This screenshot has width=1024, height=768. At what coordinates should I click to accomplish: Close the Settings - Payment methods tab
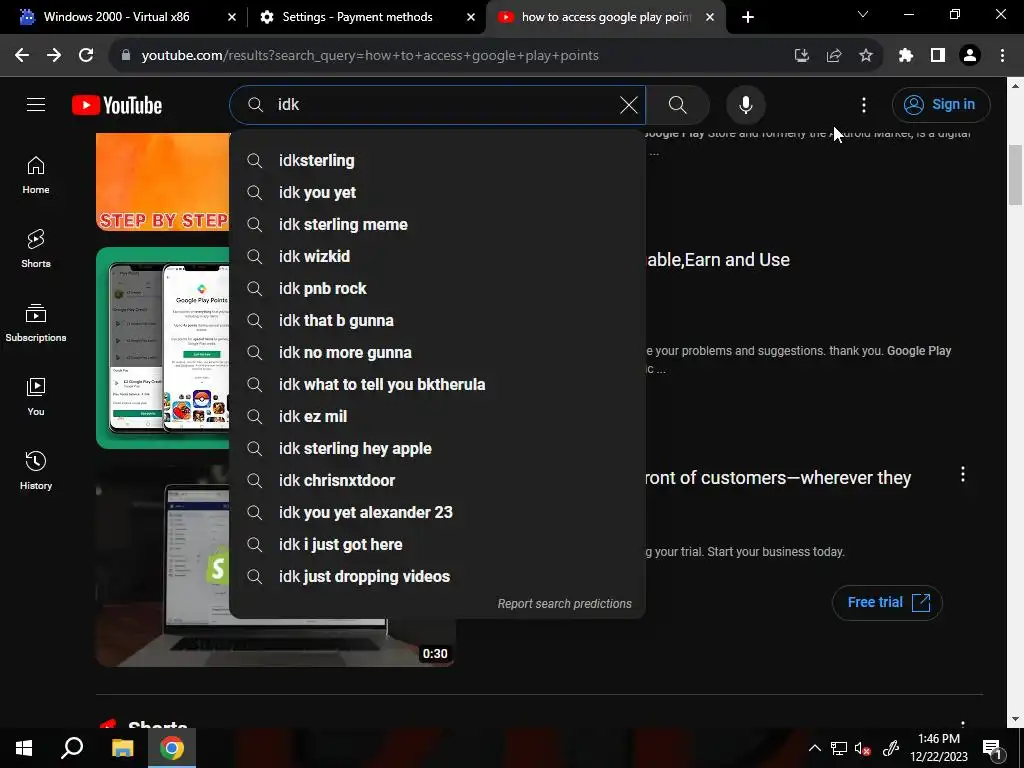coord(471,17)
